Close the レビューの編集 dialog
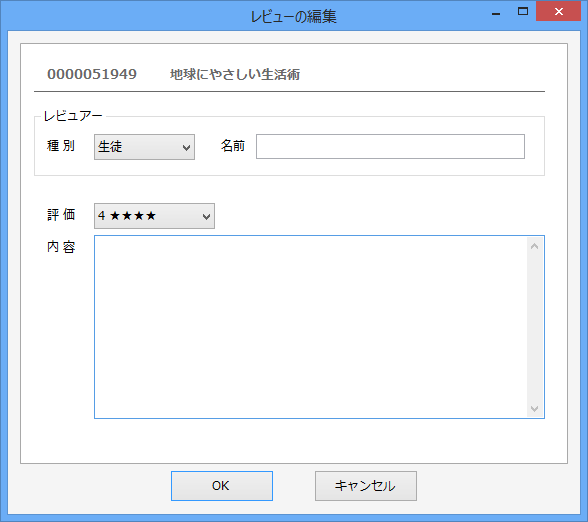 tap(558, 12)
